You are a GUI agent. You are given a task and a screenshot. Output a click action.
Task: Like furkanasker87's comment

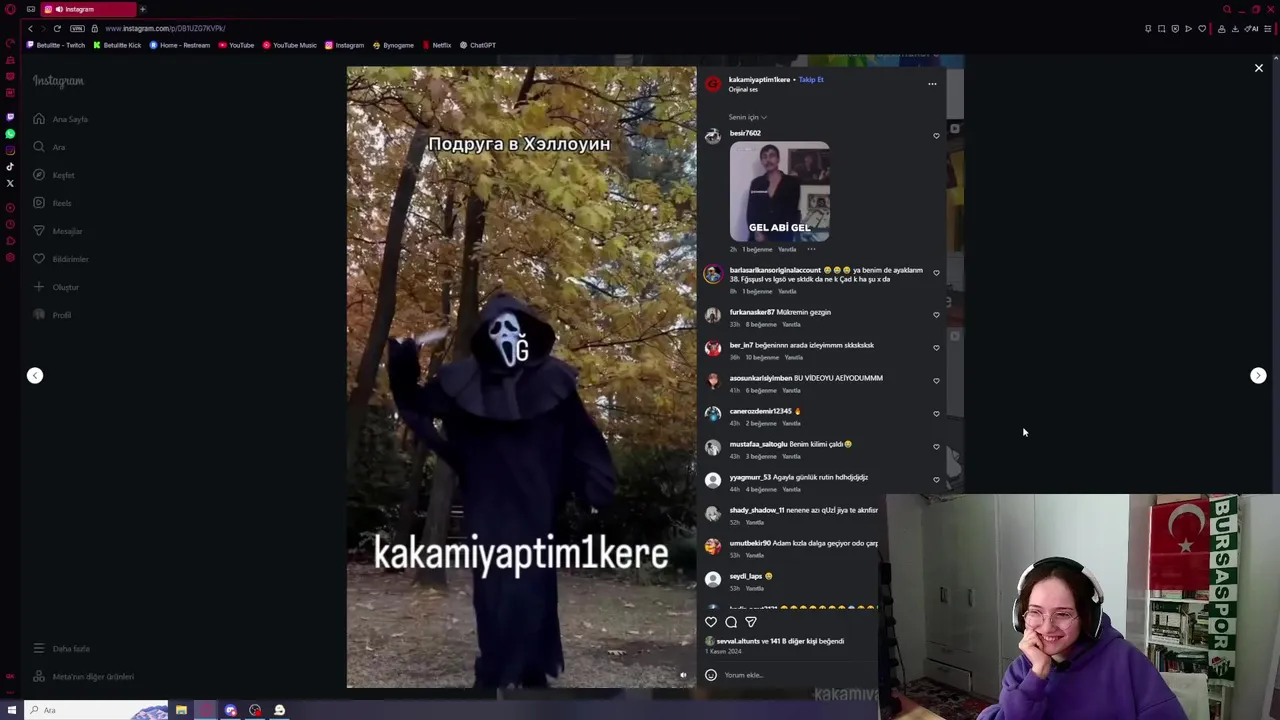pyautogui.click(x=936, y=314)
